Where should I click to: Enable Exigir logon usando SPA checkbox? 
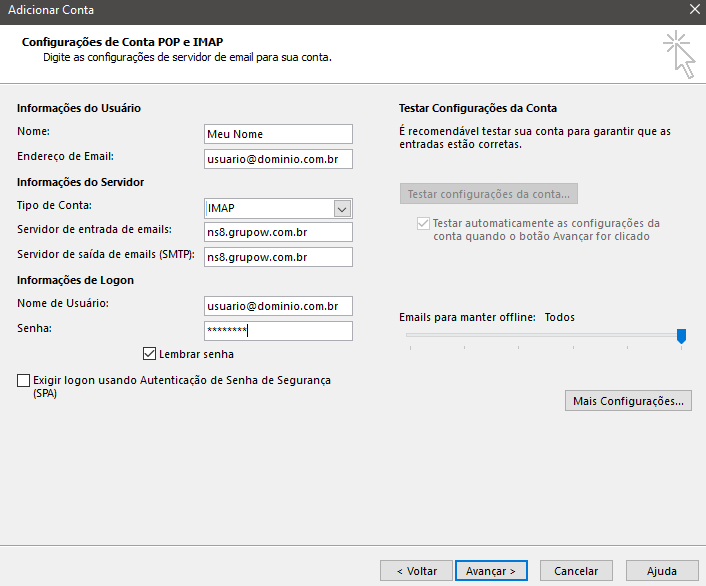[x=23, y=380]
